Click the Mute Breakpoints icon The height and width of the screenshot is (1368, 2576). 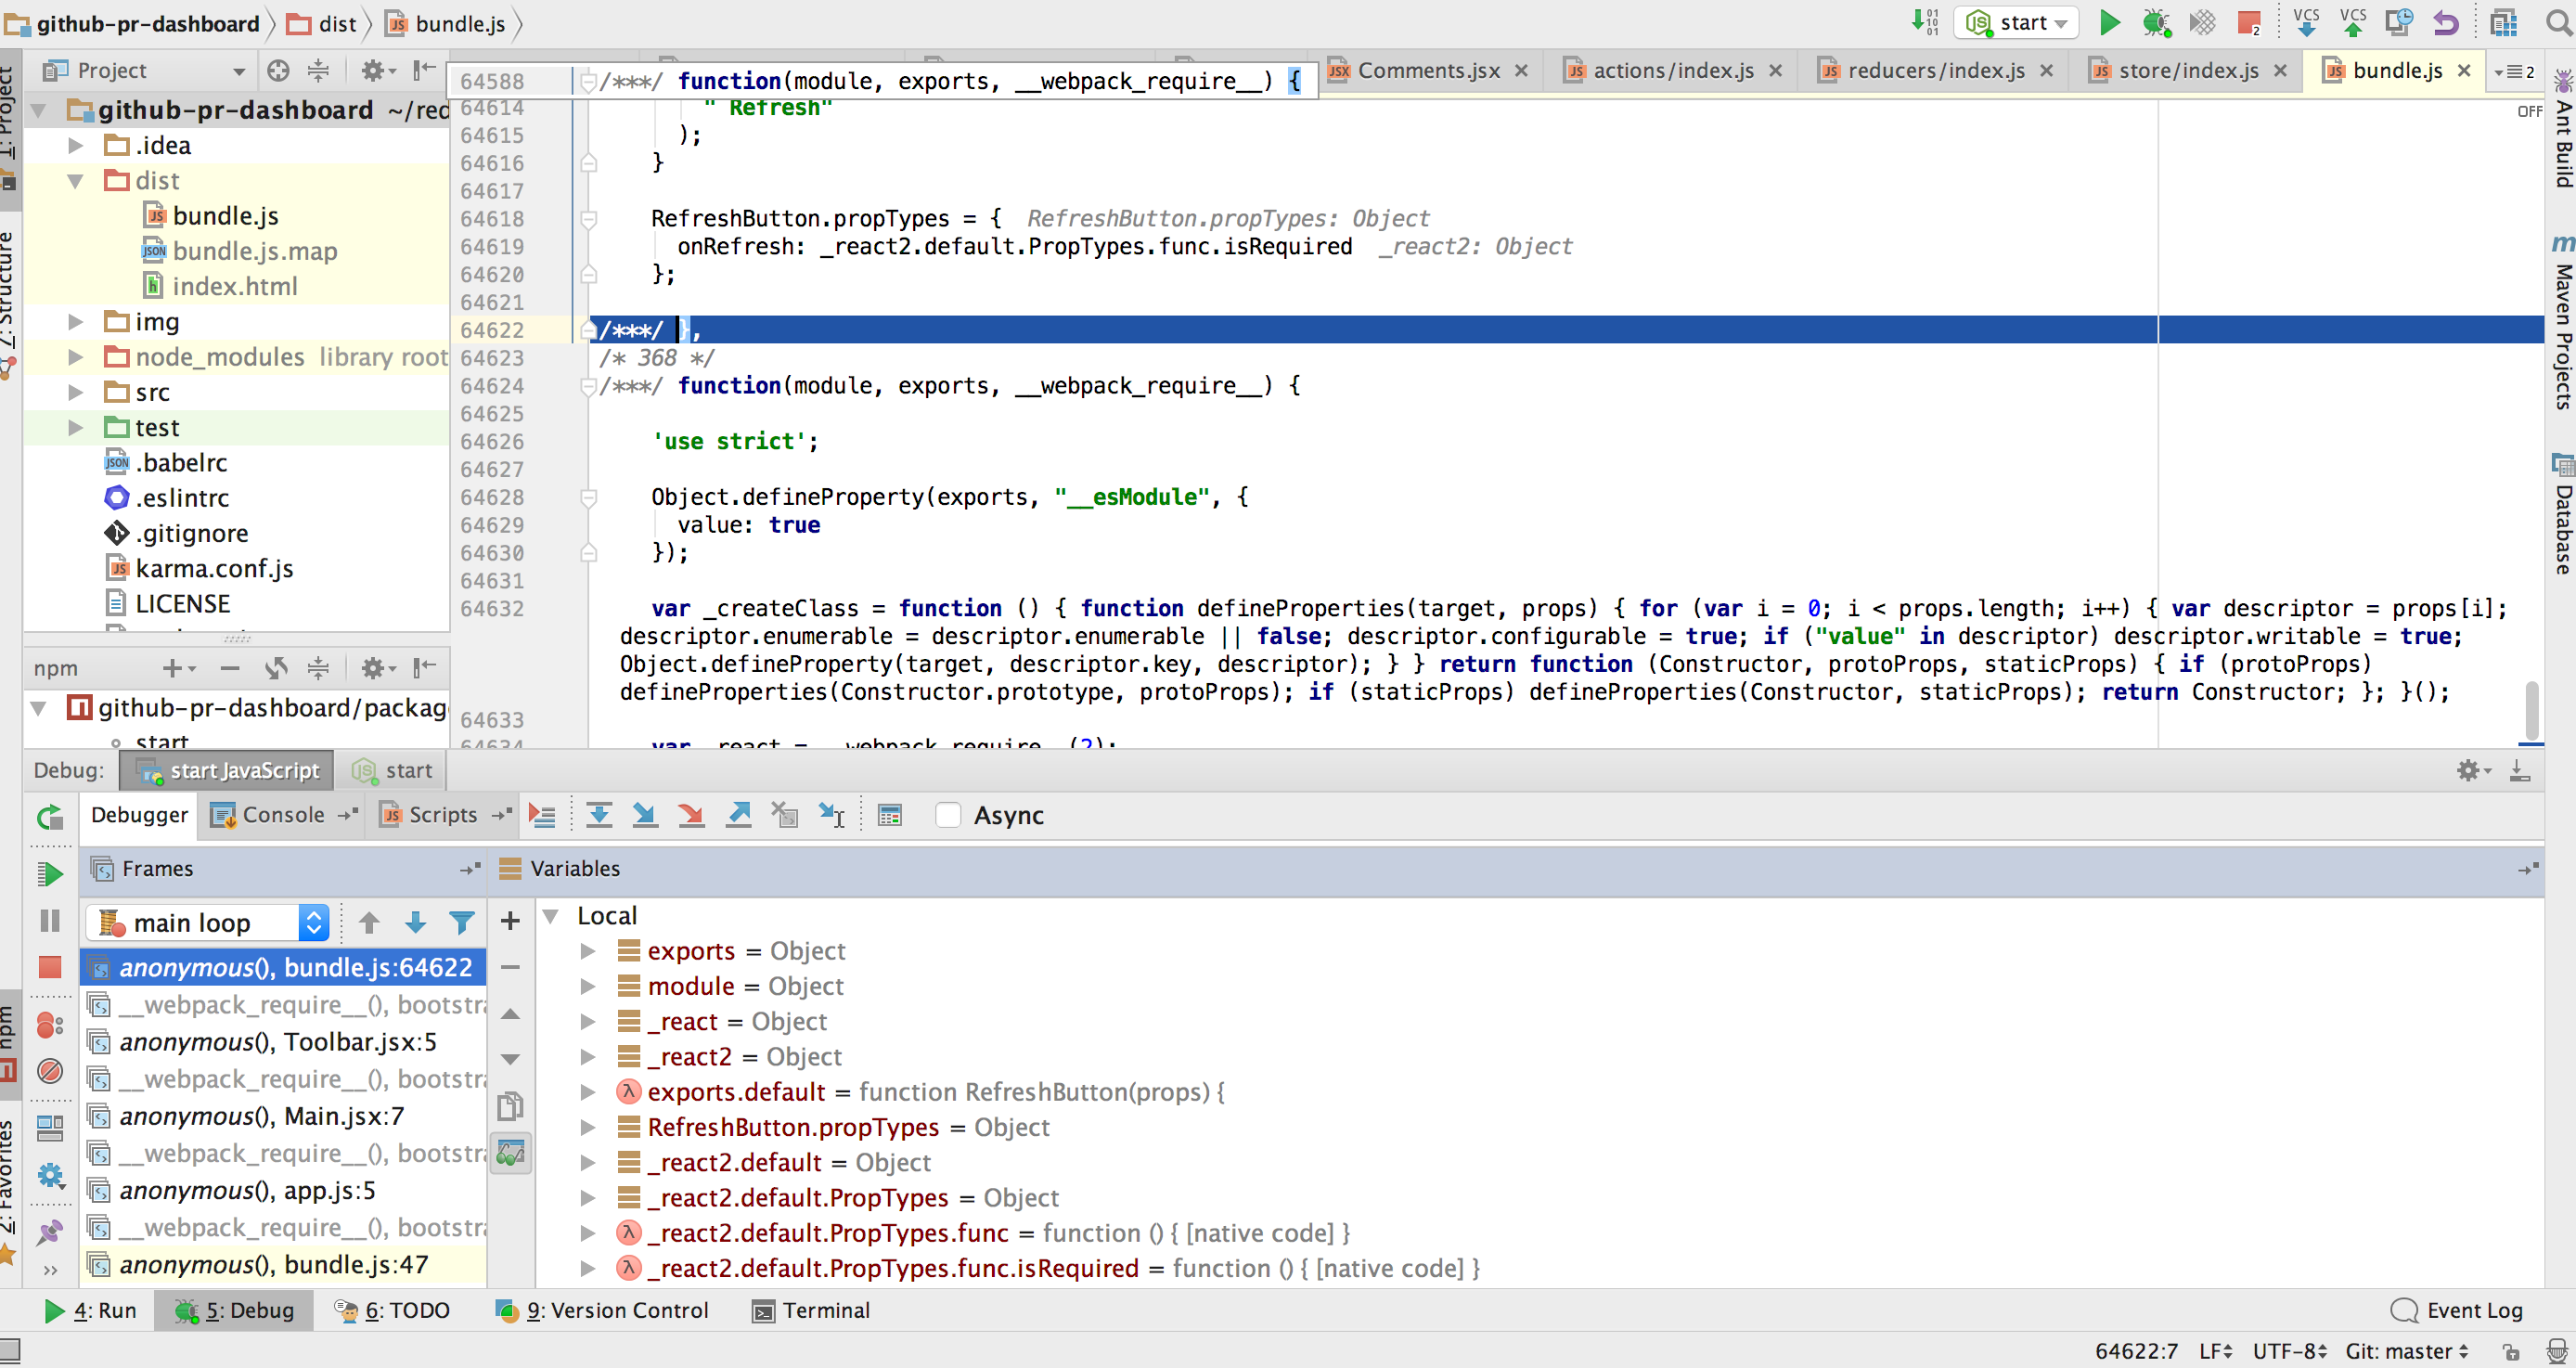coord(49,1071)
